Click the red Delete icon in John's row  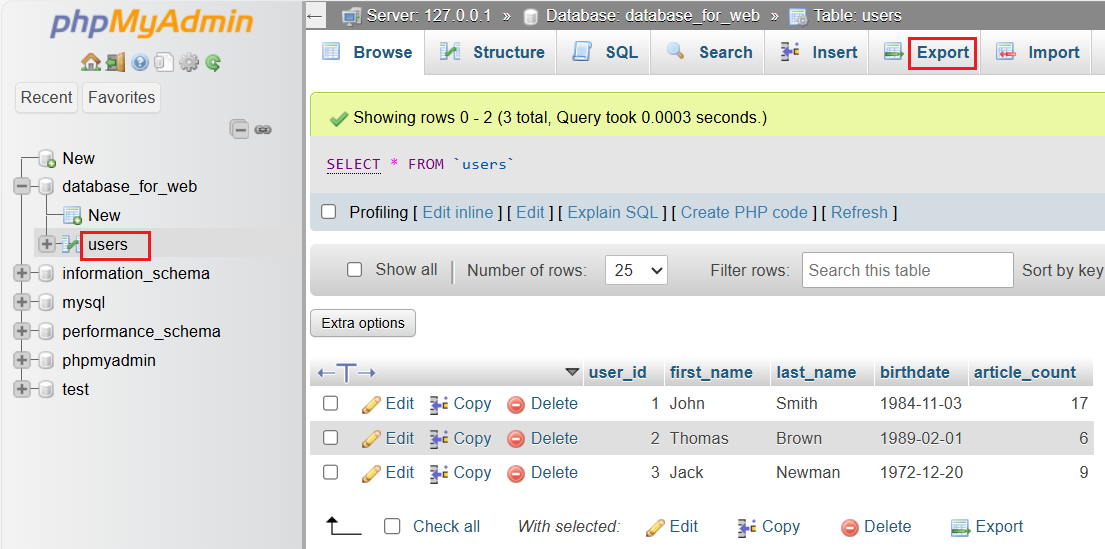[517, 405]
